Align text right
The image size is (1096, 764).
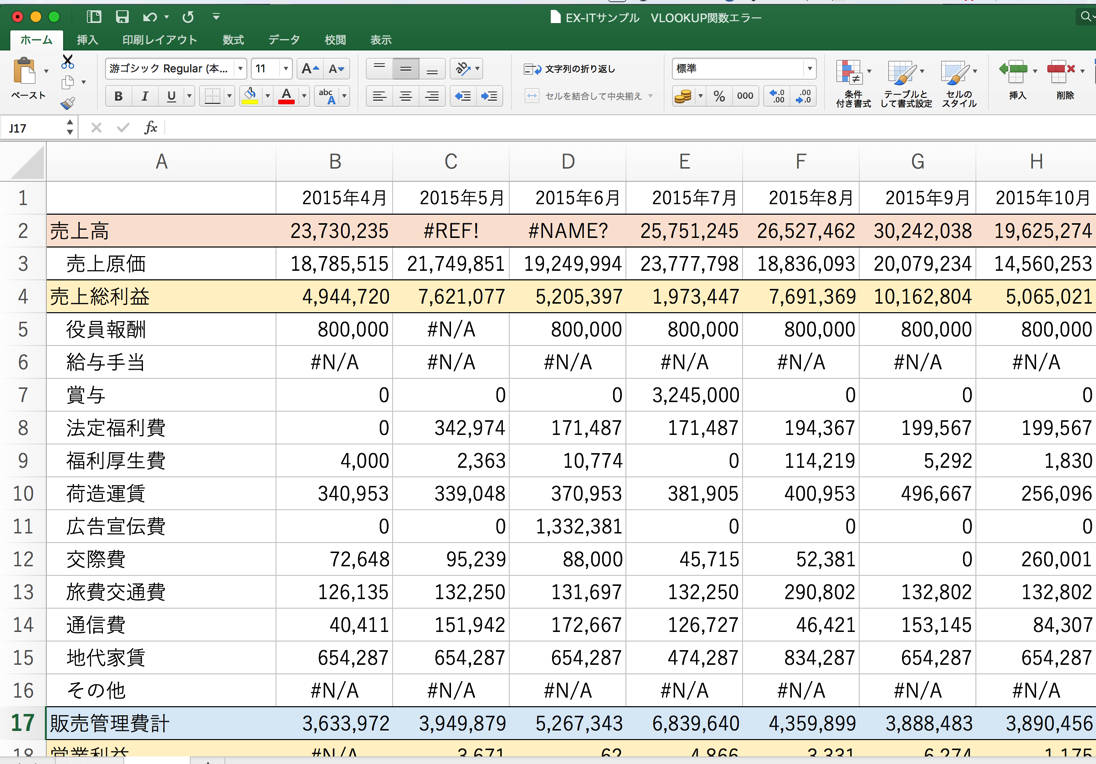[x=432, y=96]
